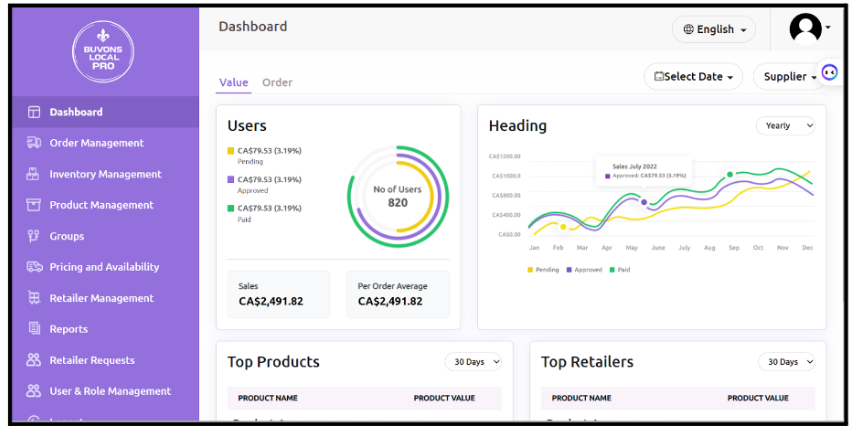Open the English language dropdown
This screenshot has width=853, height=431.
click(714, 29)
